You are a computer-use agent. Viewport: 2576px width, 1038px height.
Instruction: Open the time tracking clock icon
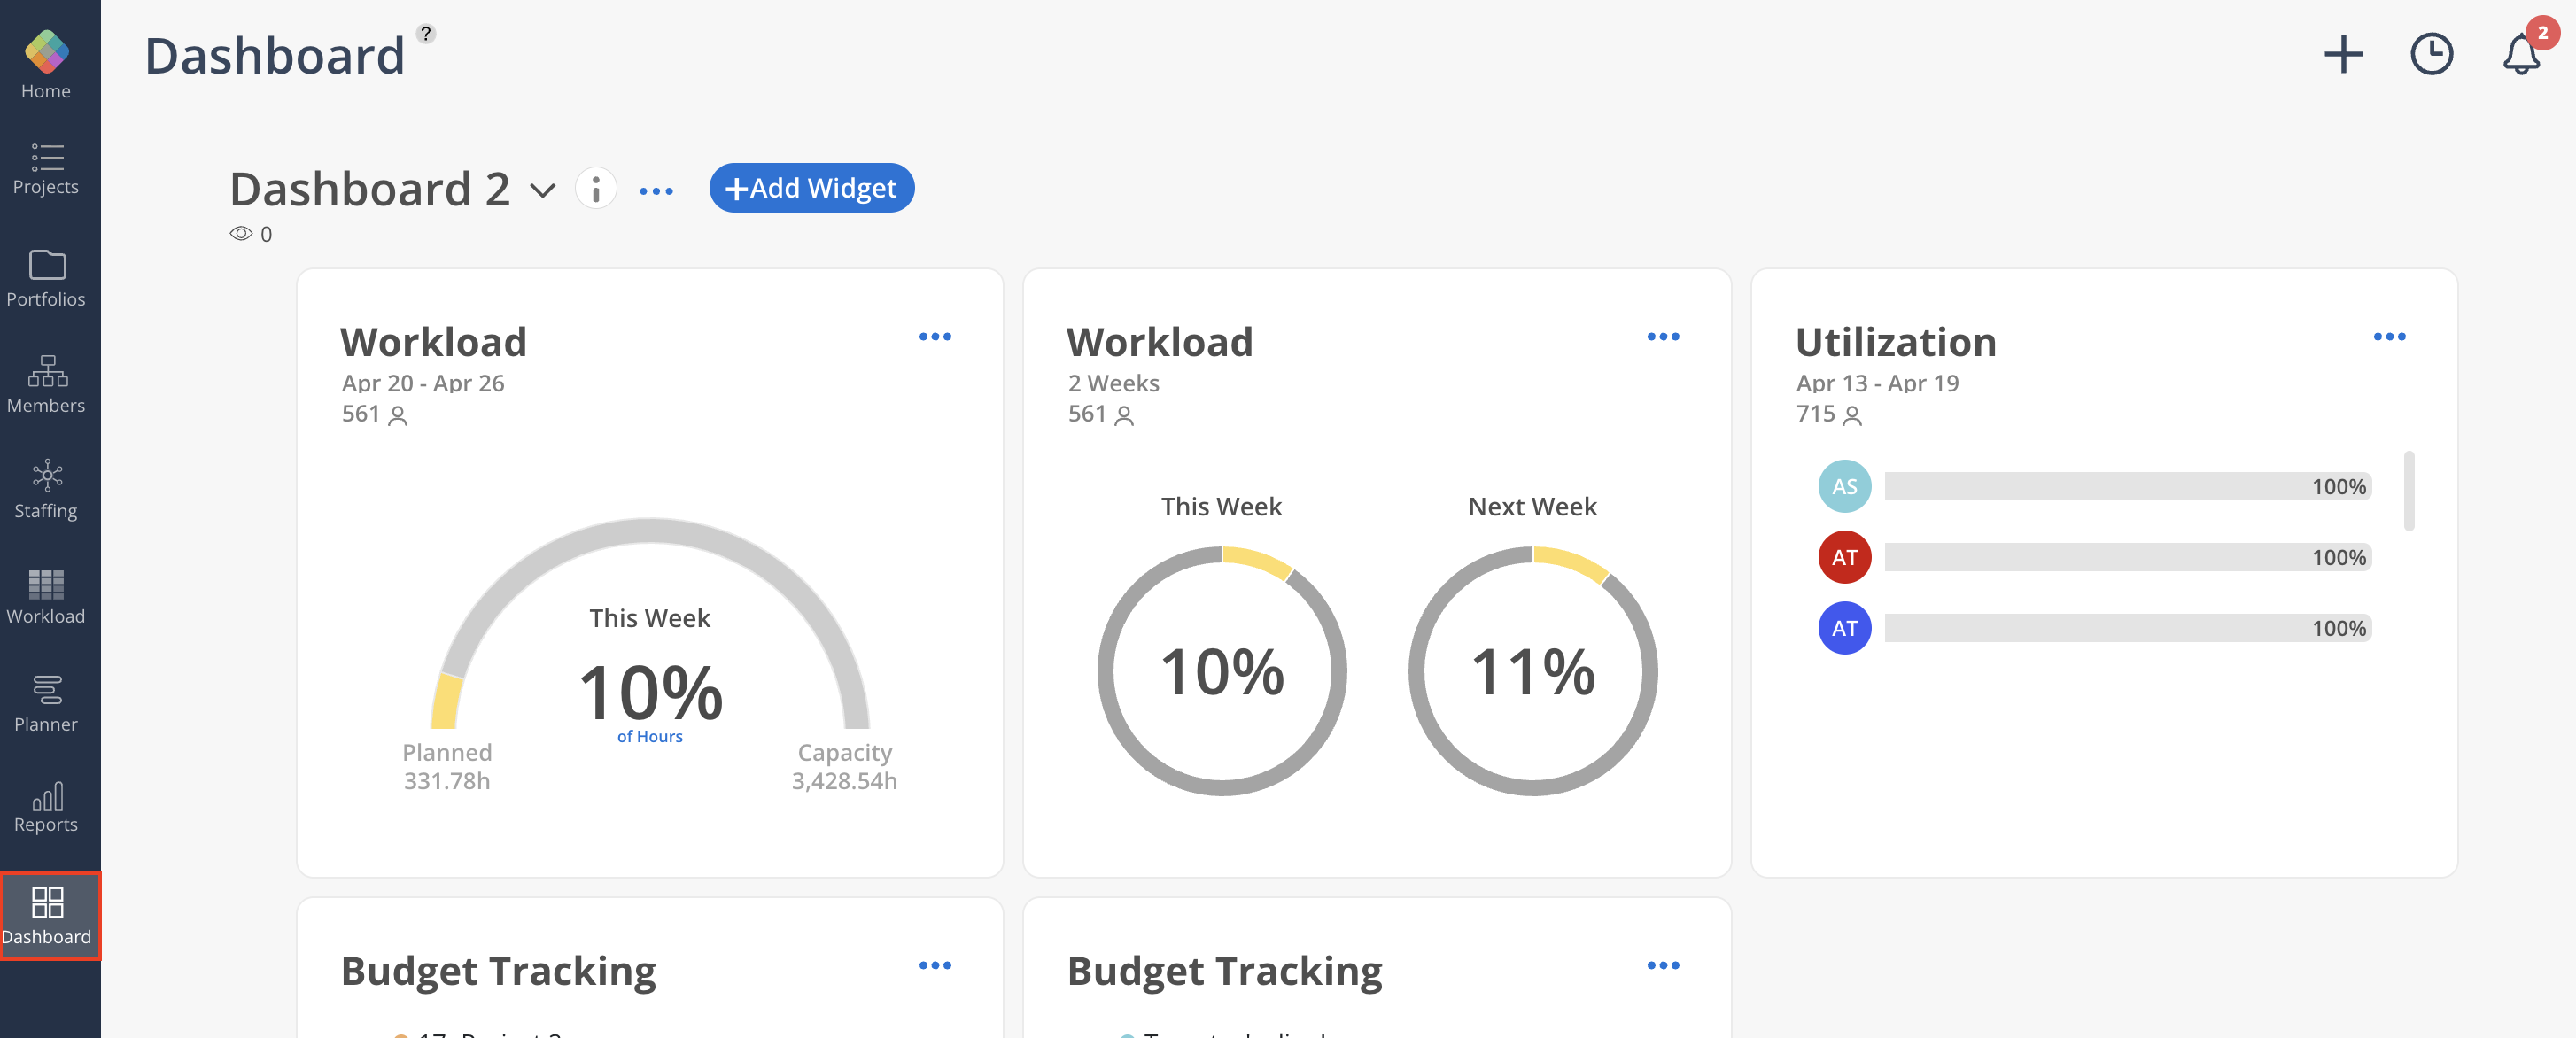pos(2431,55)
